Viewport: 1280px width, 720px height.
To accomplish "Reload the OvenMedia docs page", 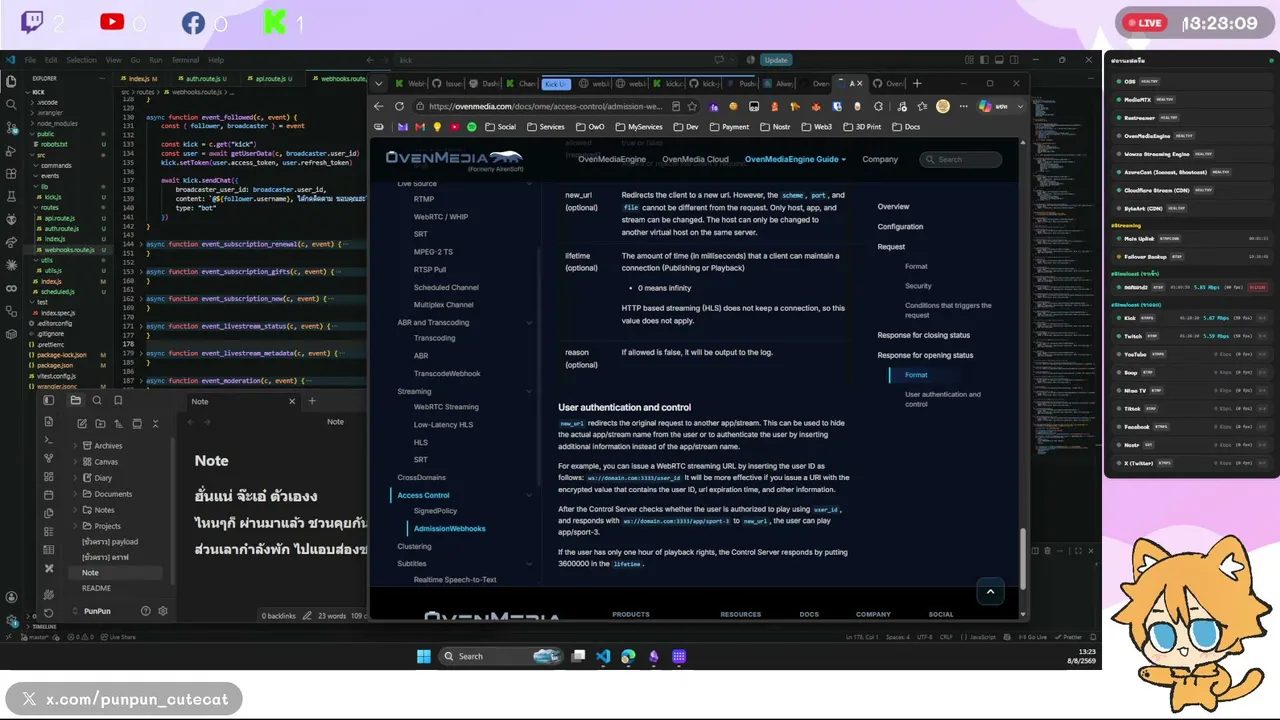I will (x=399, y=106).
